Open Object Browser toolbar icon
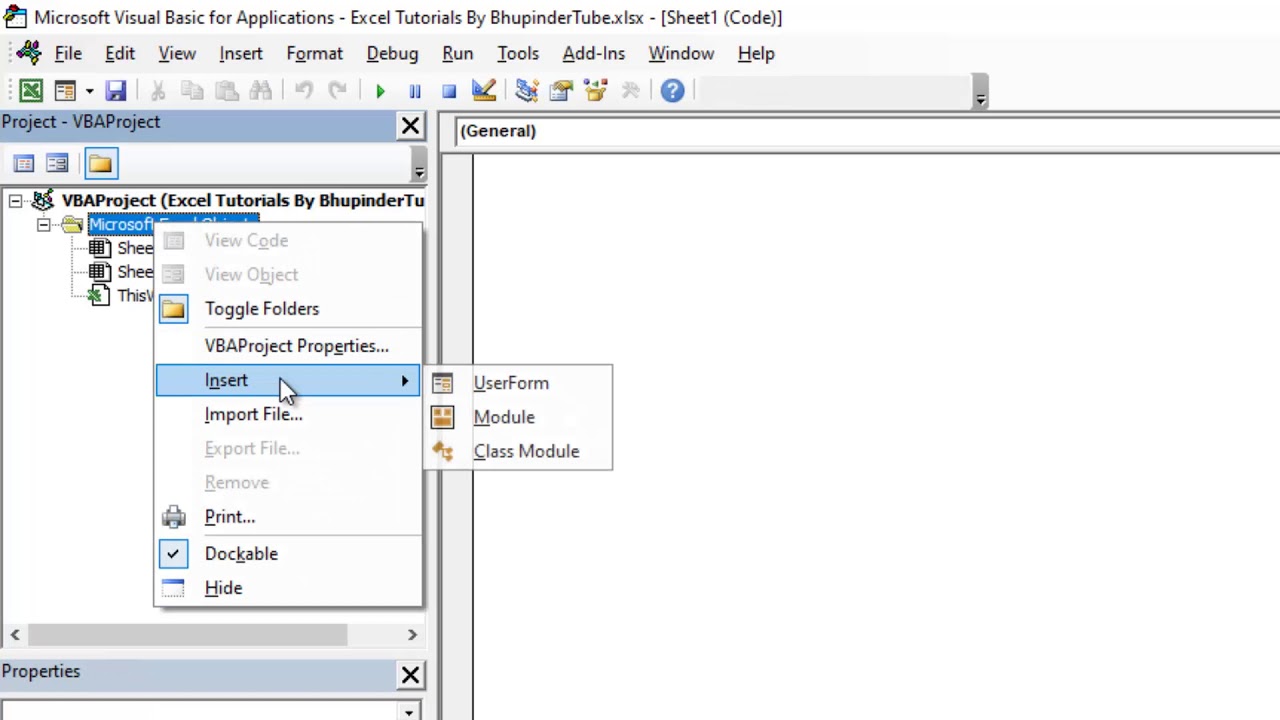The width and height of the screenshot is (1280, 720). click(596, 91)
